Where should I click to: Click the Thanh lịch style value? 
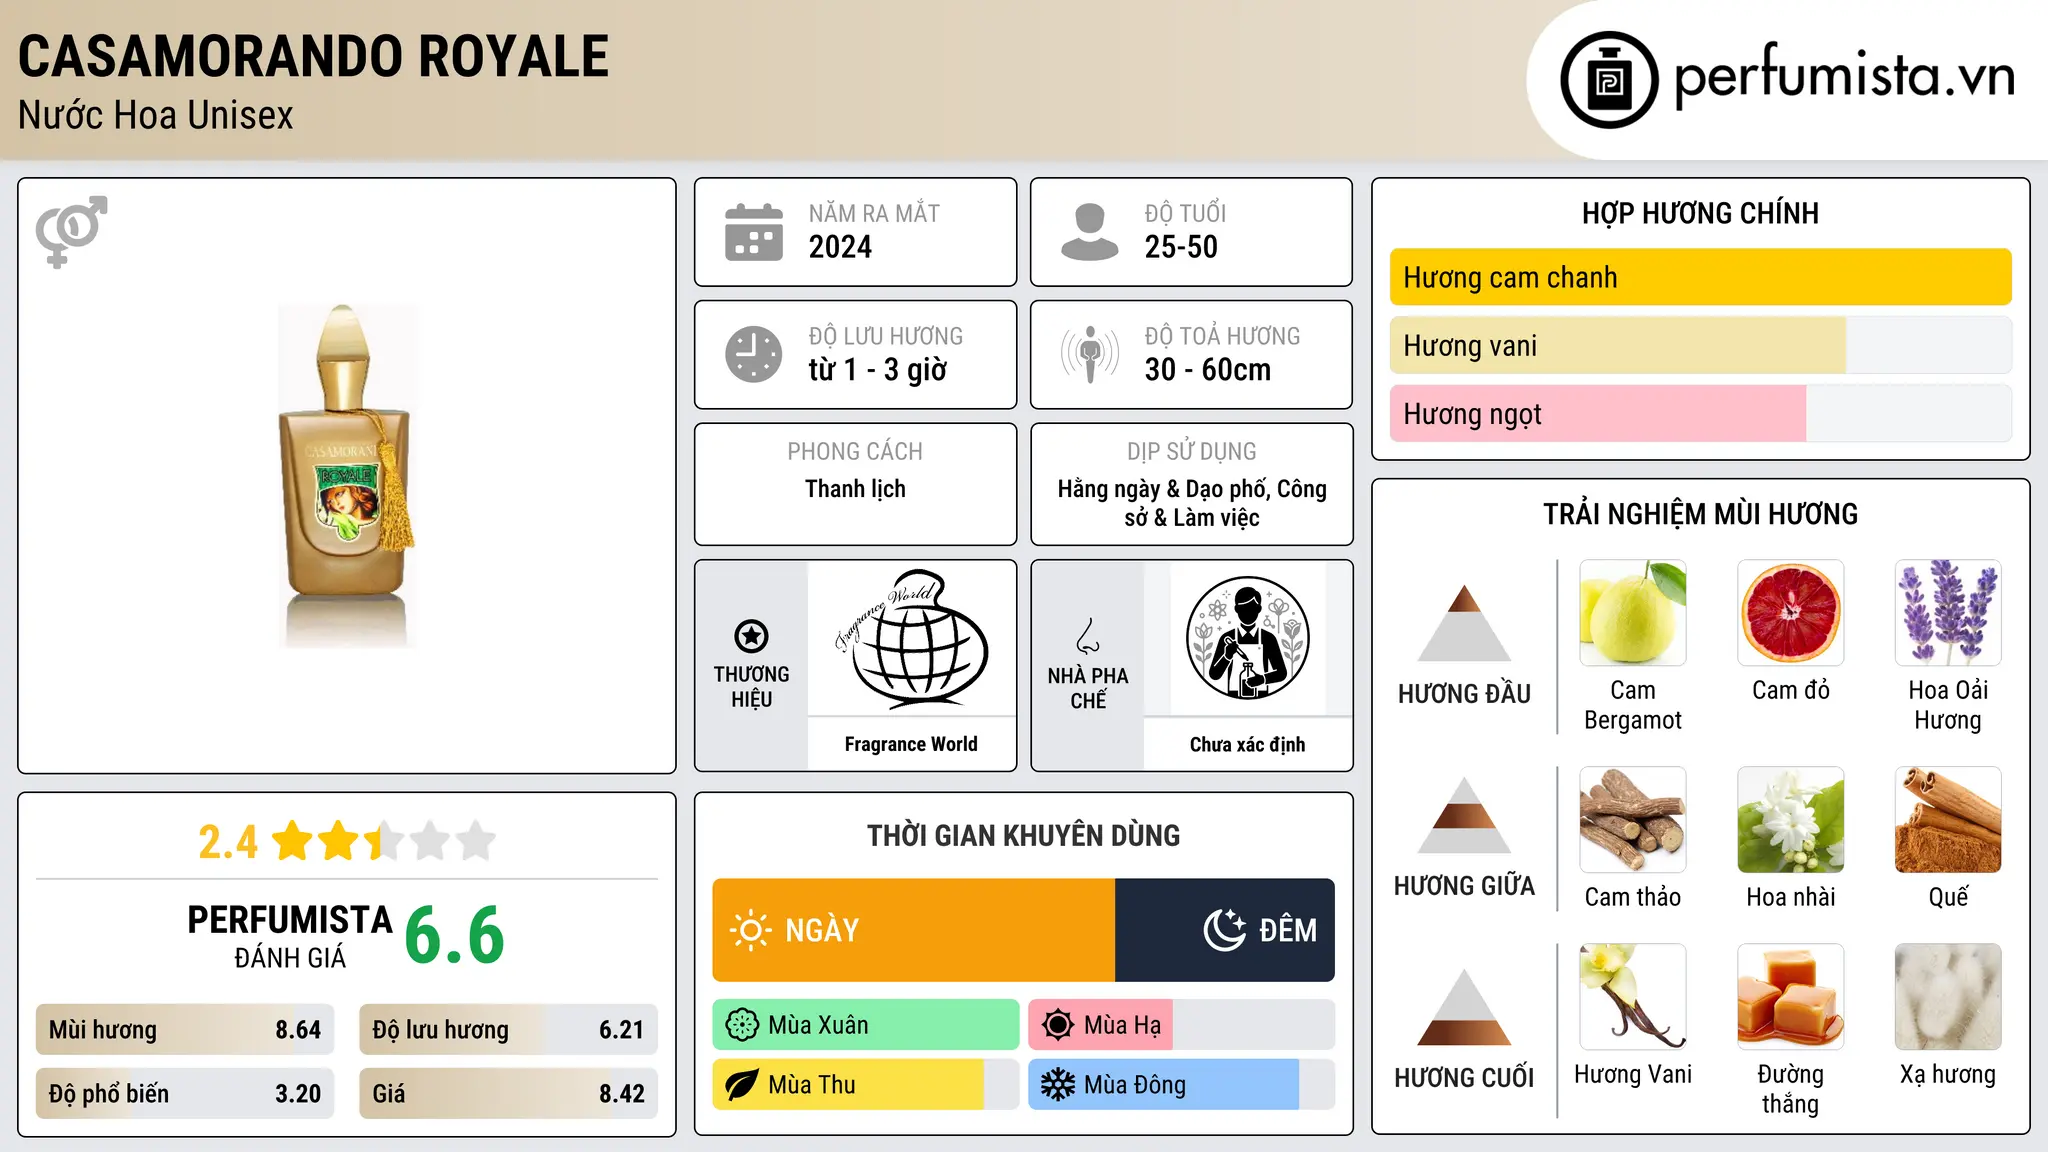point(855,489)
